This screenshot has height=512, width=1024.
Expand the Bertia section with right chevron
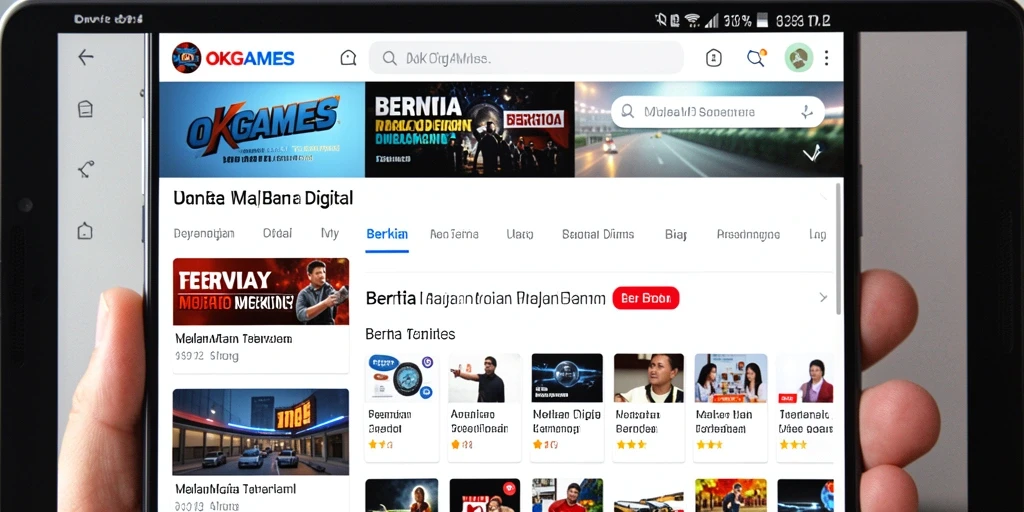pos(823,298)
